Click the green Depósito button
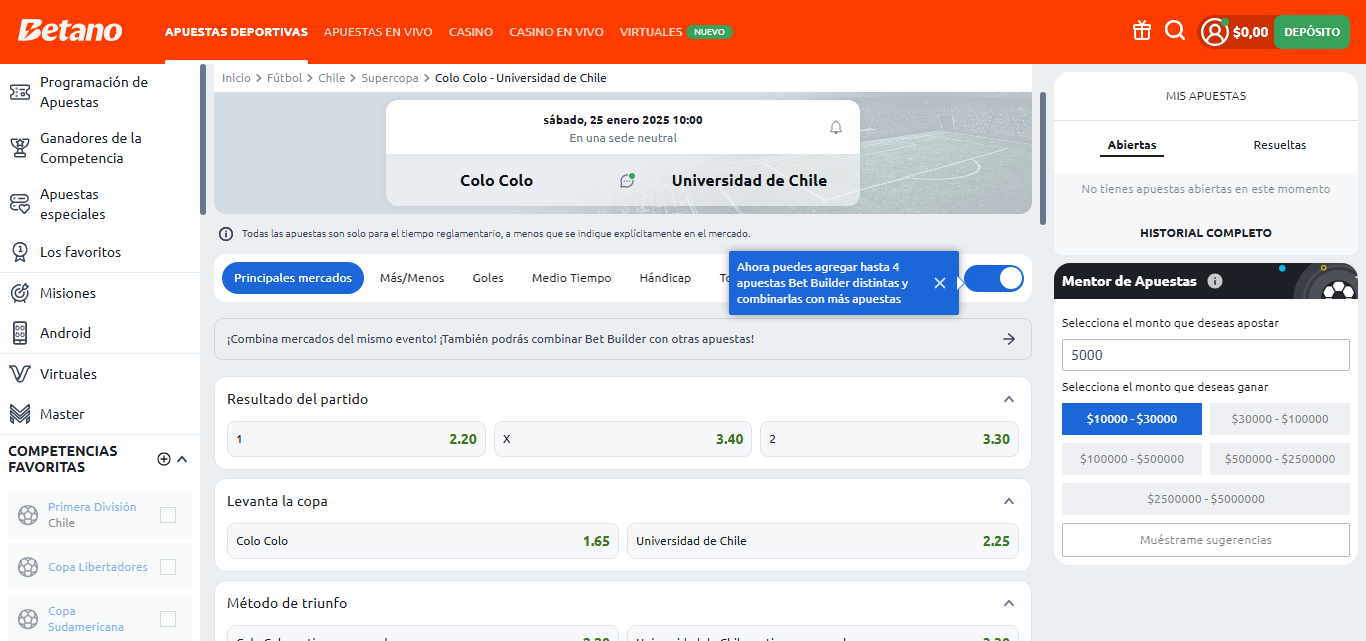Image resolution: width=1366 pixels, height=641 pixels. click(1312, 32)
